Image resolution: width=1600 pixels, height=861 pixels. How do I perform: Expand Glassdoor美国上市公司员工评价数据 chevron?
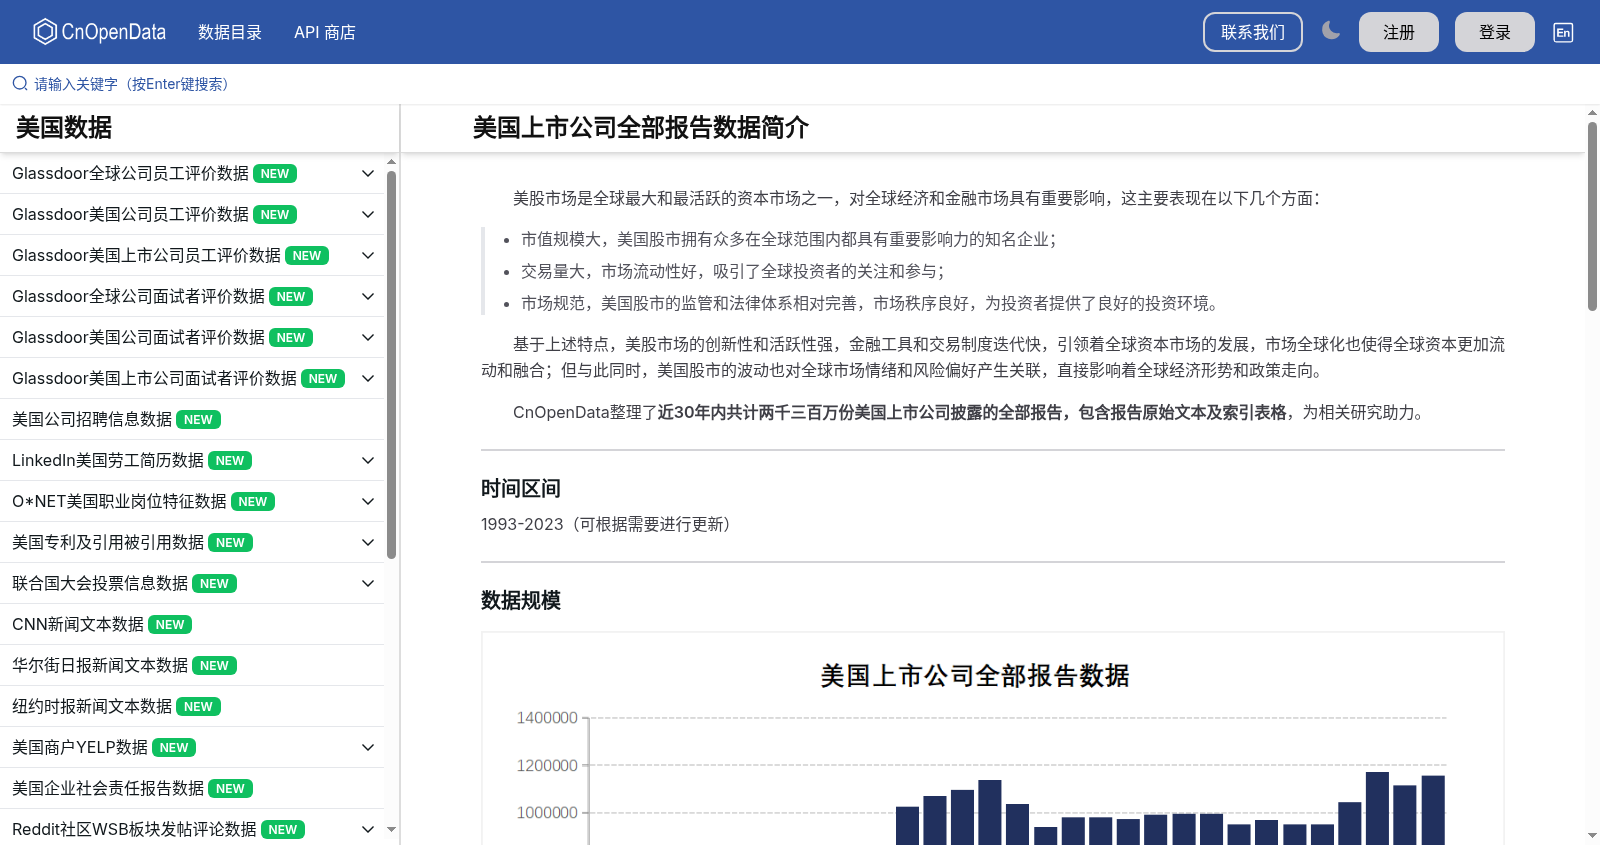pyautogui.click(x=368, y=256)
